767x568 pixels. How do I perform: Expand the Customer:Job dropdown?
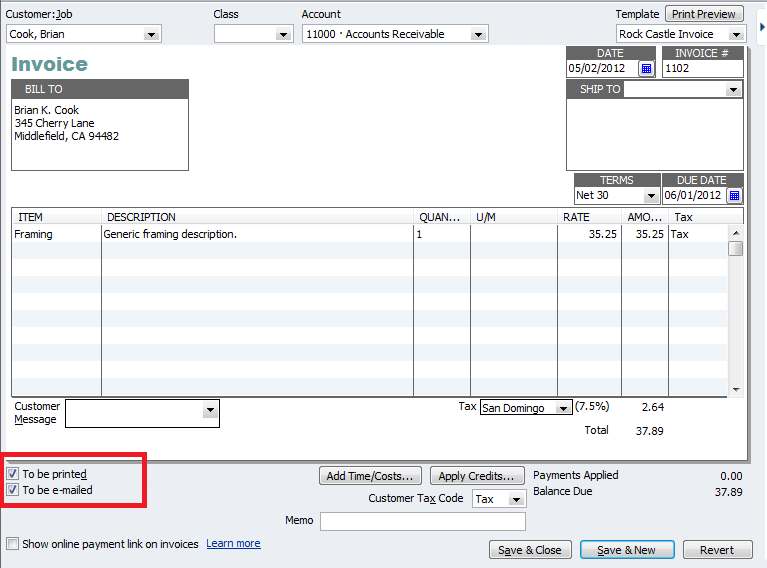pos(151,35)
